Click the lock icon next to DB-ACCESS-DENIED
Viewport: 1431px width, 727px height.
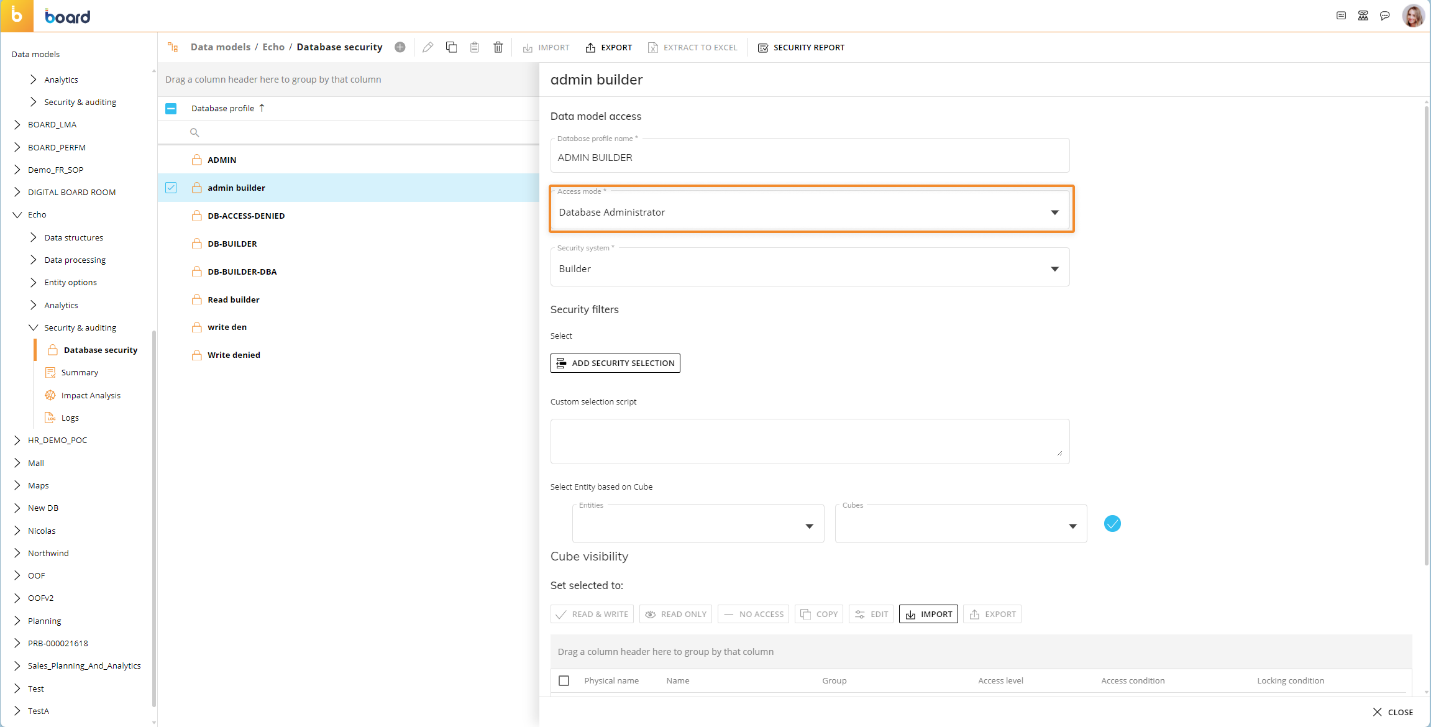197,216
